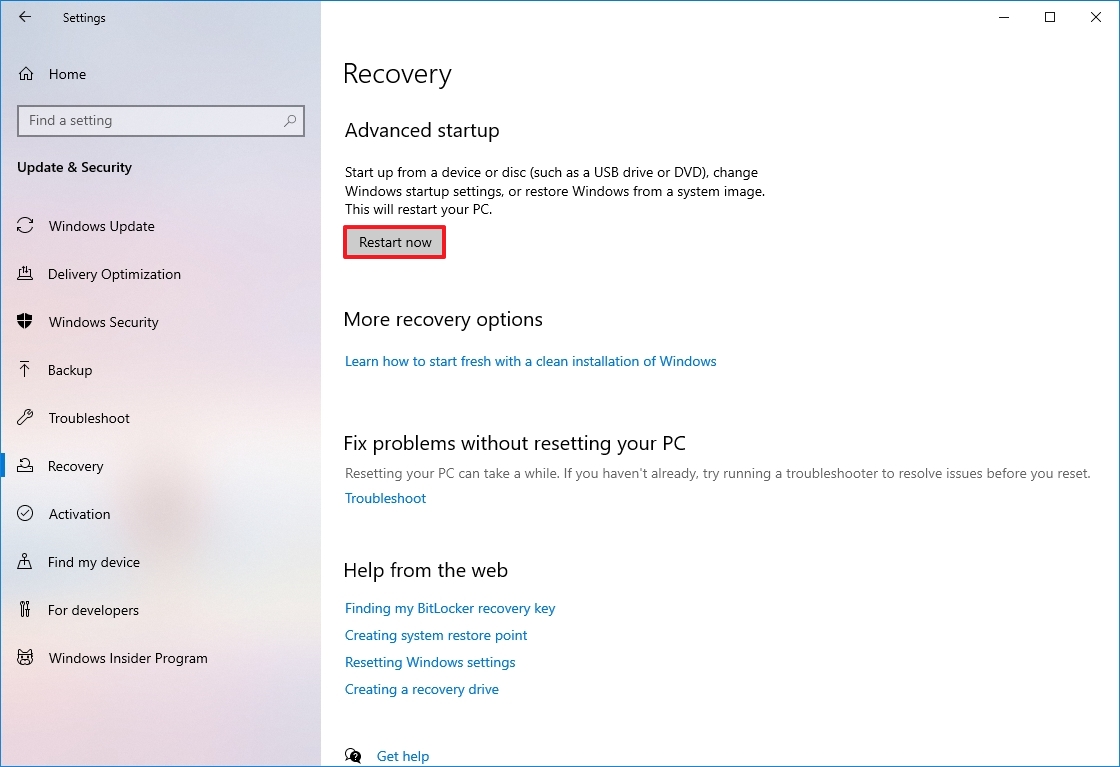This screenshot has height=767, width=1120.
Task: Open the clean installation of Windows link
Action: coord(530,361)
